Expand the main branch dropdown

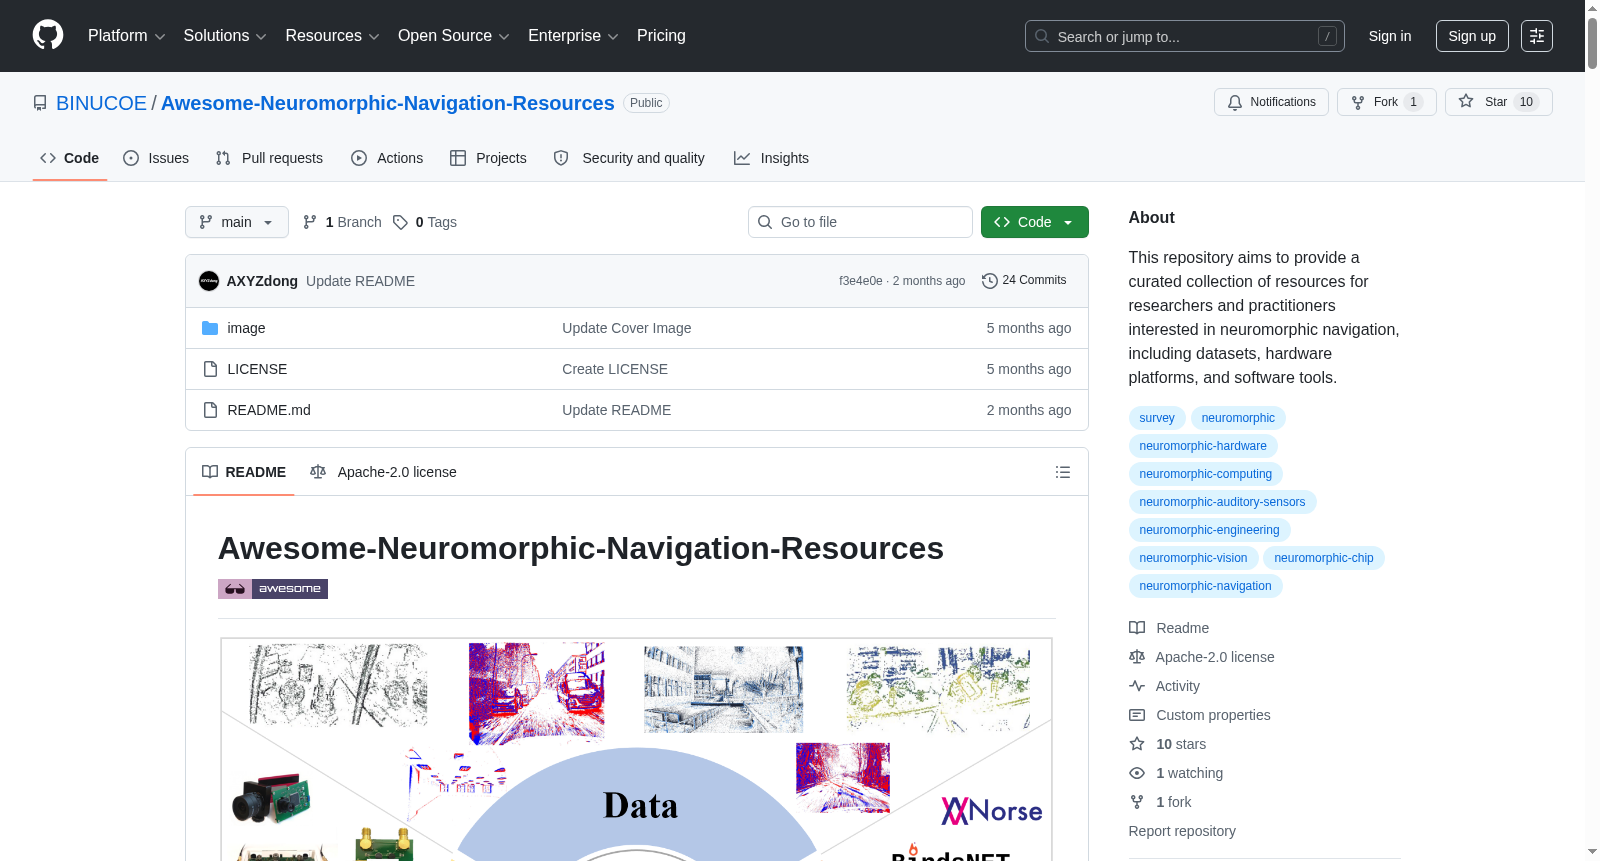click(237, 222)
